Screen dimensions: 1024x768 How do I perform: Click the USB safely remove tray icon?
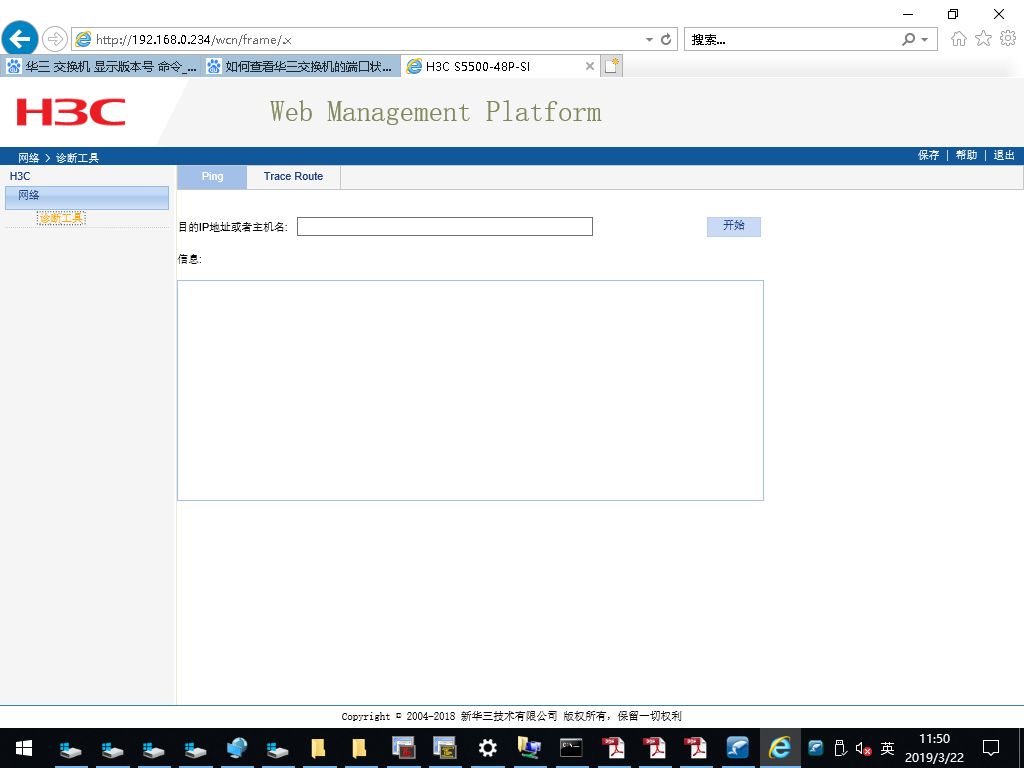(x=841, y=748)
